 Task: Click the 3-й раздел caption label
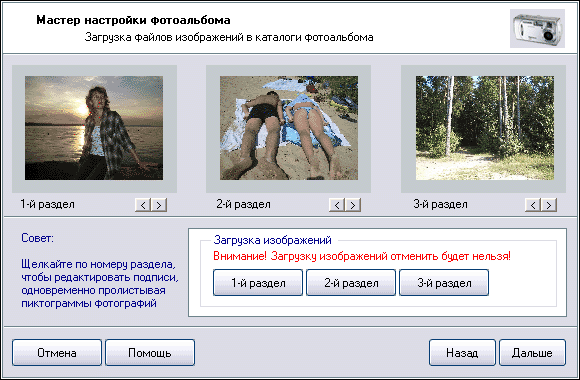(x=440, y=204)
